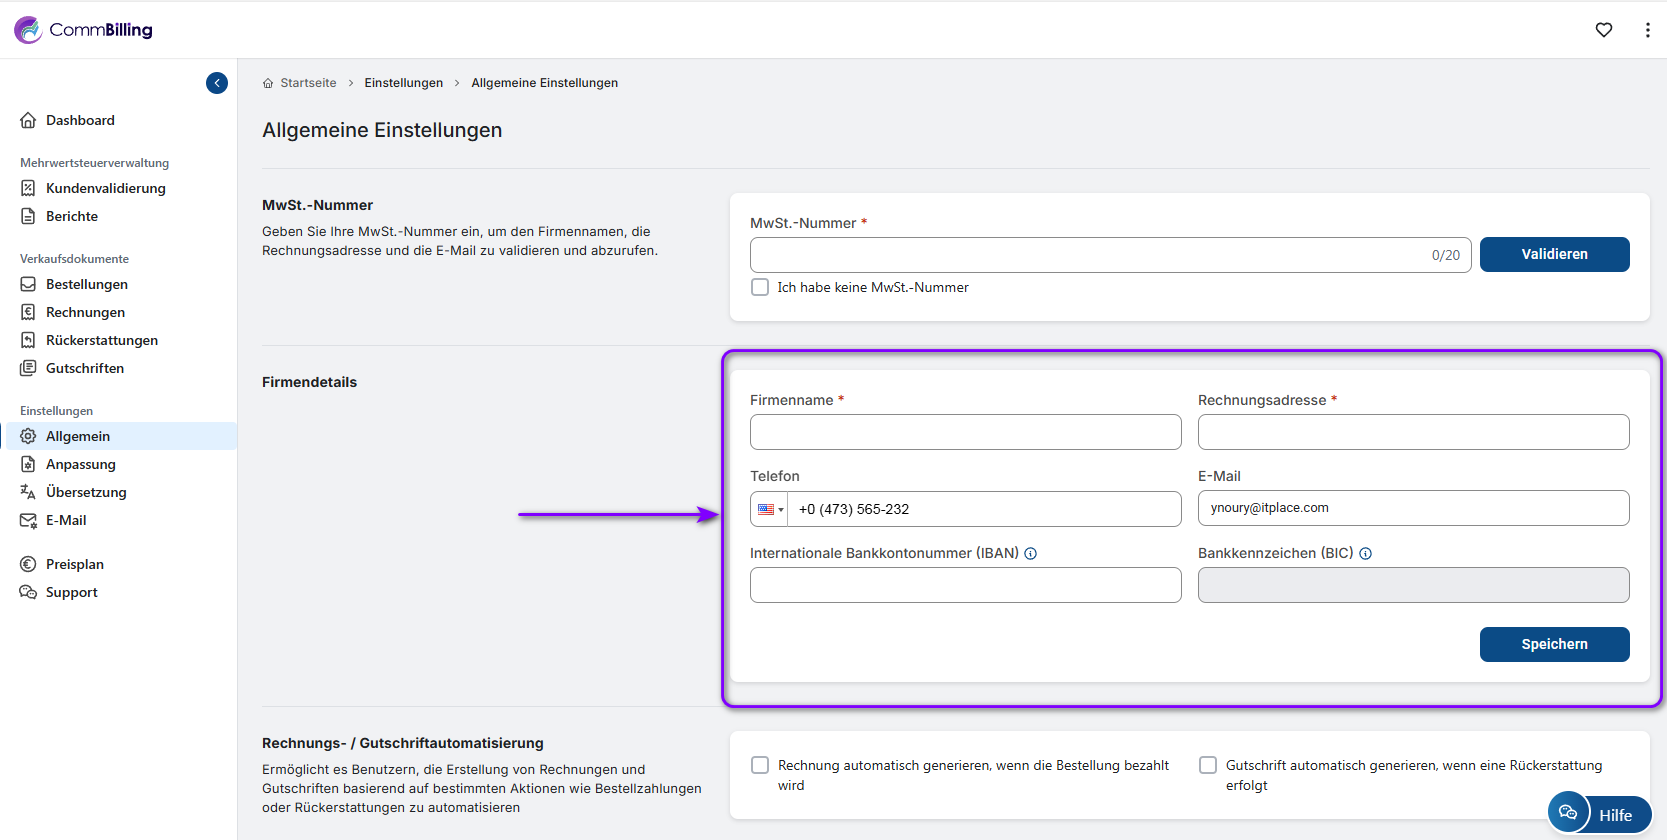Click the Speichern button
The image size is (1667, 840).
pos(1554,644)
